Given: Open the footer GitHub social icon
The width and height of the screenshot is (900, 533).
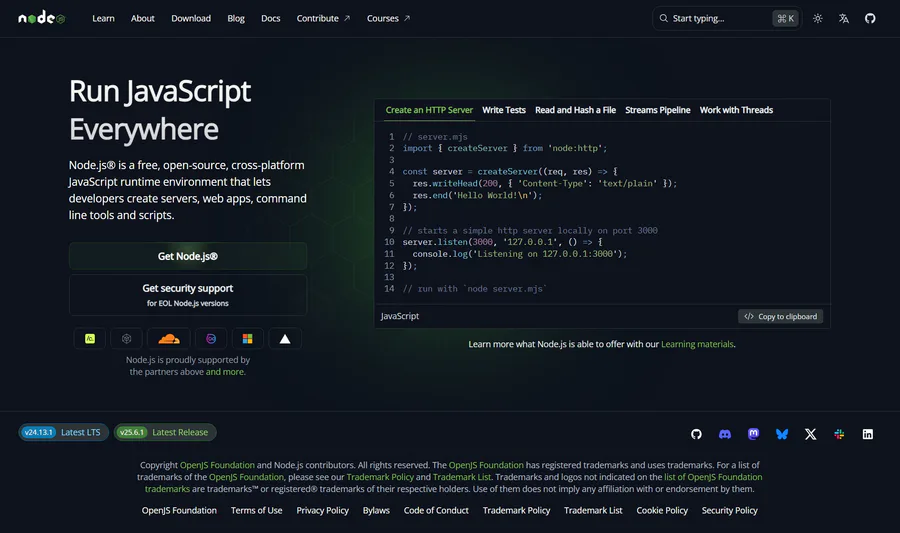Looking at the screenshot, I should (x=696, y=434).
